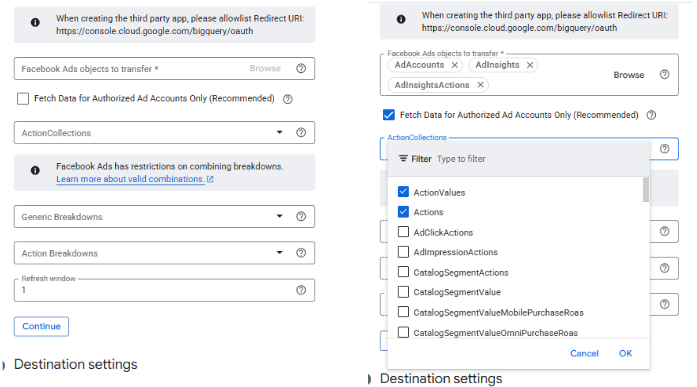Cancel the ActionCollections selection

click(584, 353)
